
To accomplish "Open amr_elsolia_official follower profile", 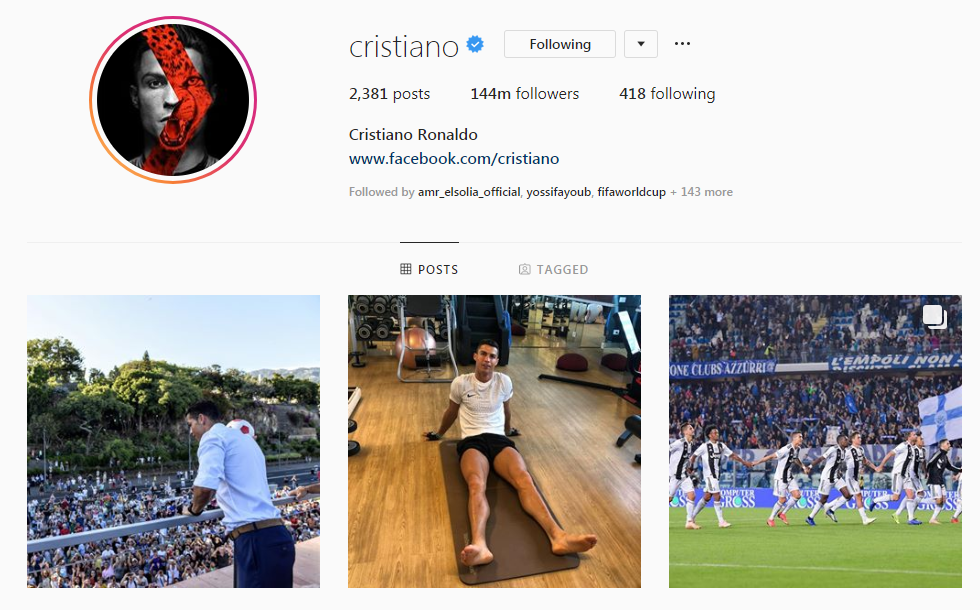I will point(469,192).
